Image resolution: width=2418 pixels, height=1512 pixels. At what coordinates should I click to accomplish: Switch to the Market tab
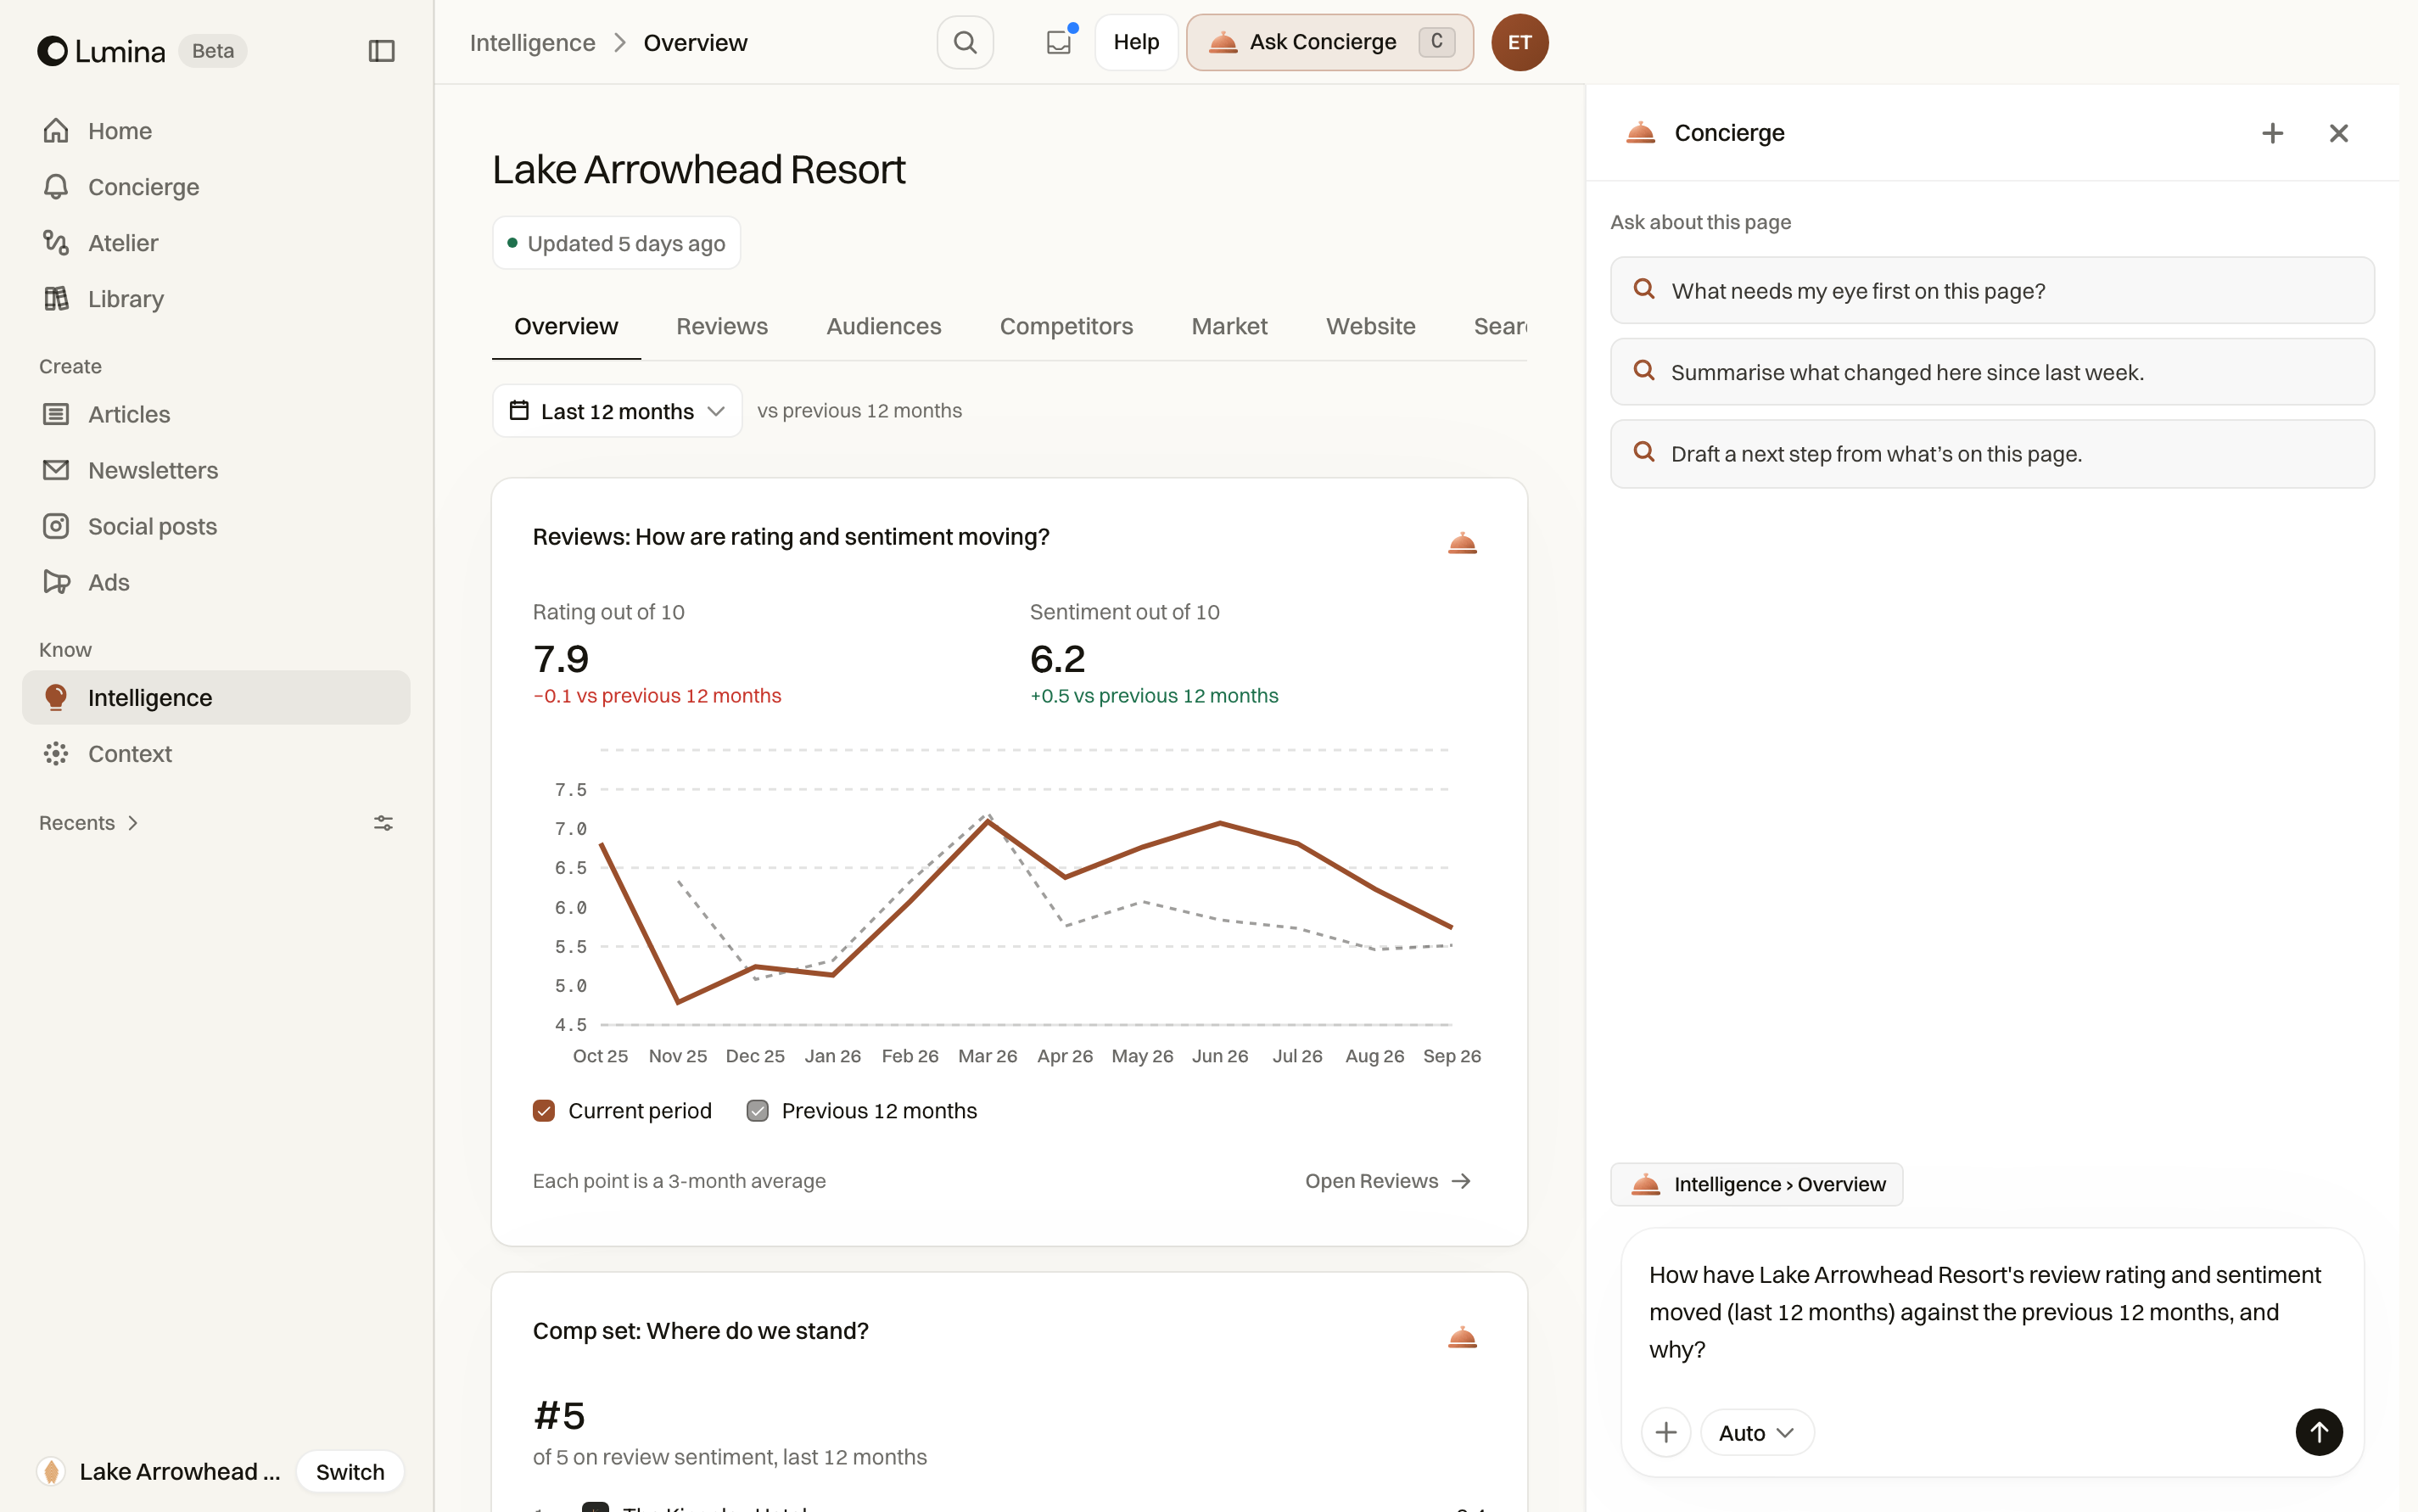click(1229, 326)
